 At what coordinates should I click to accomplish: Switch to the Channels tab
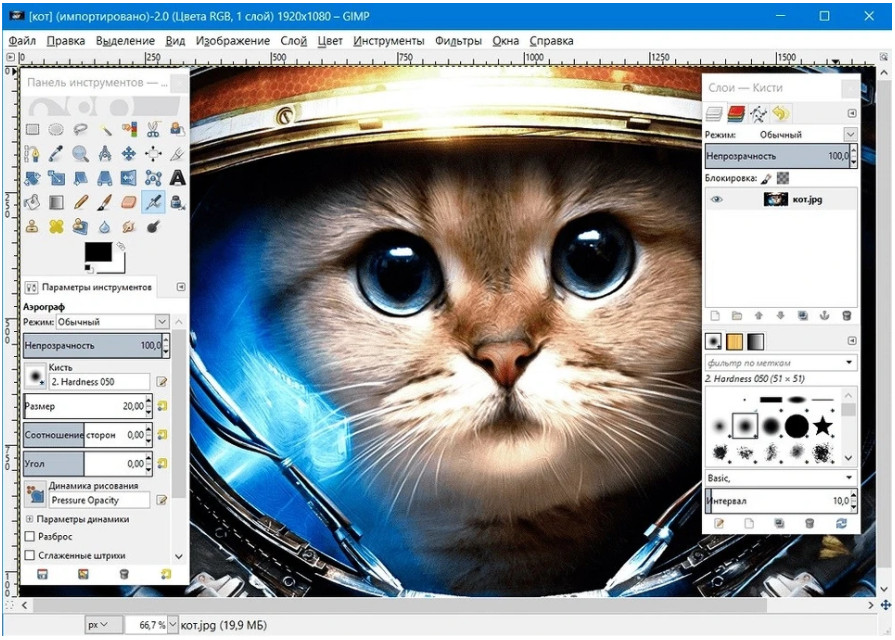coord(736,114)
